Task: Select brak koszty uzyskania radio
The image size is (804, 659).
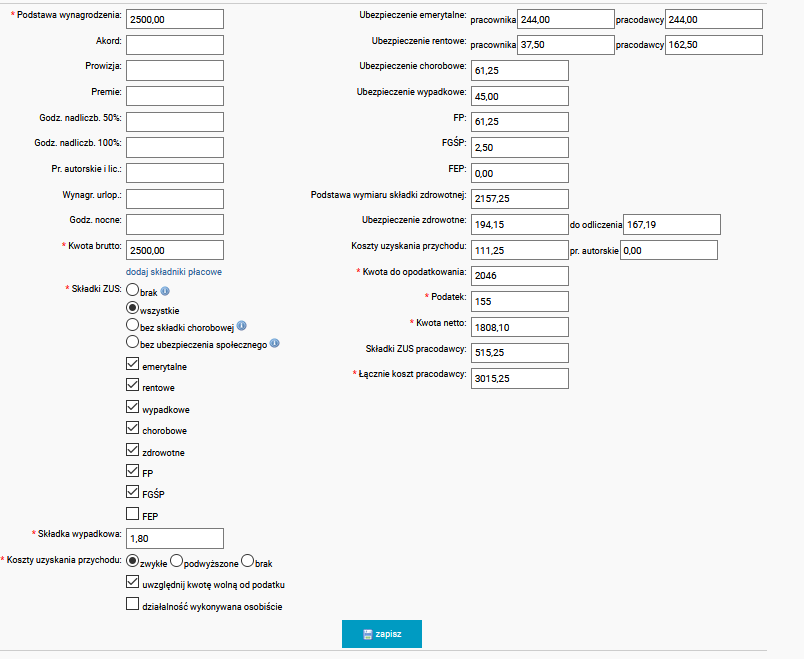Action: pyautogui.click(x=247, y=561)
